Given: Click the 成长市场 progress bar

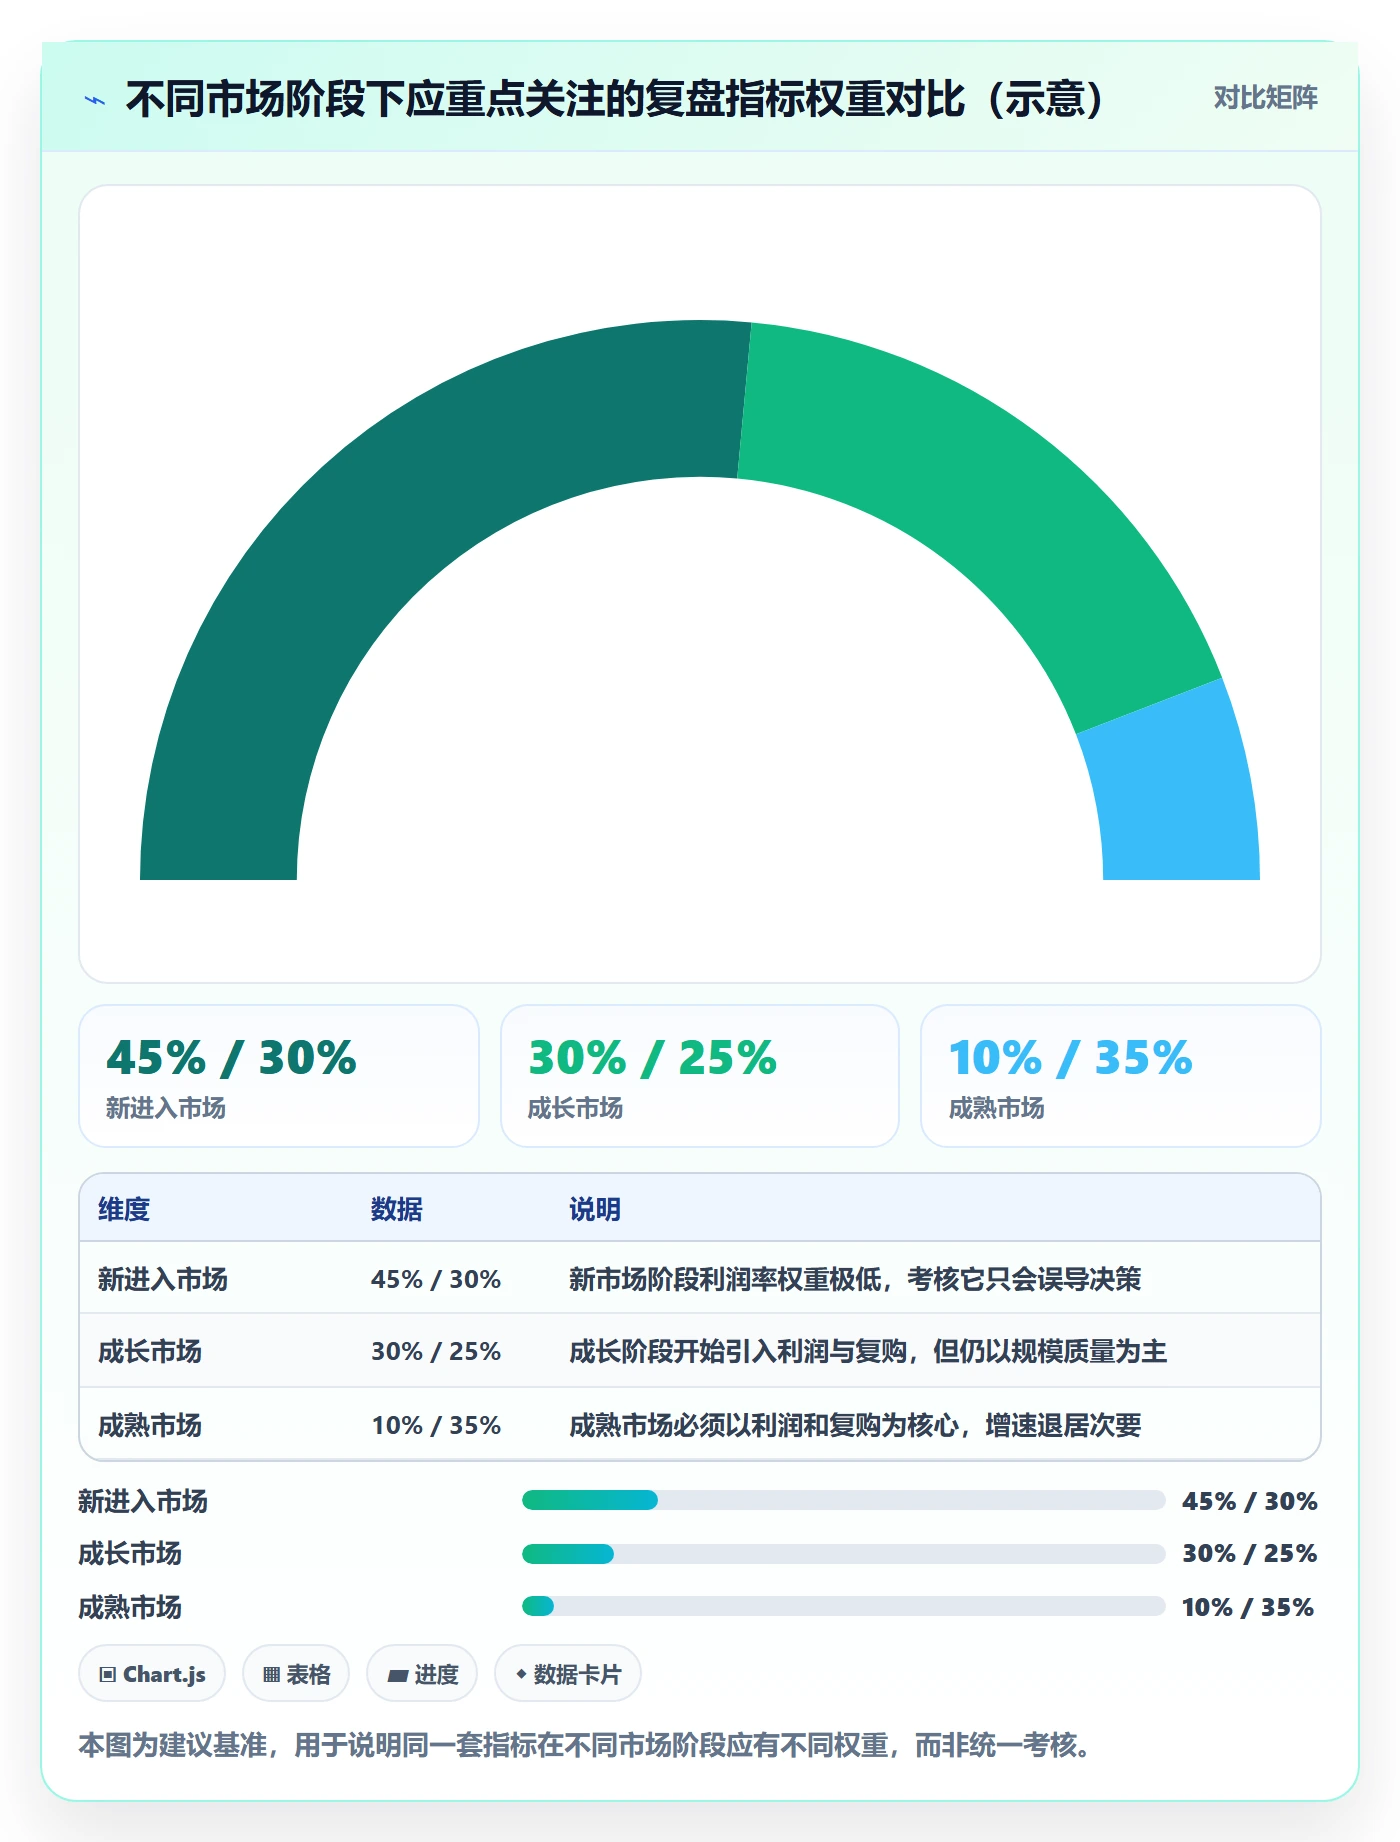Looking at the screenshot, I should click(843, 1553).
